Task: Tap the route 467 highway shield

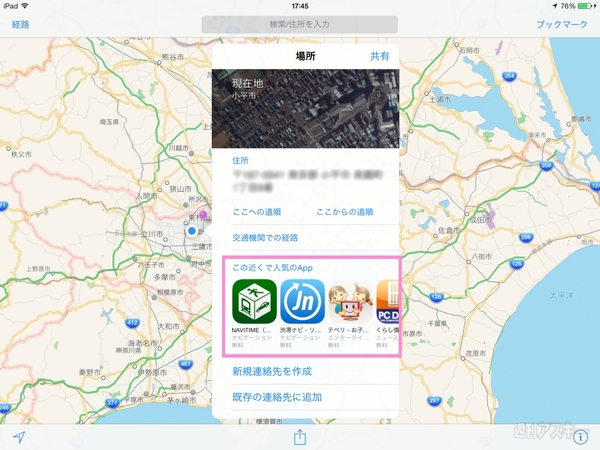Action: coord(185,364)
